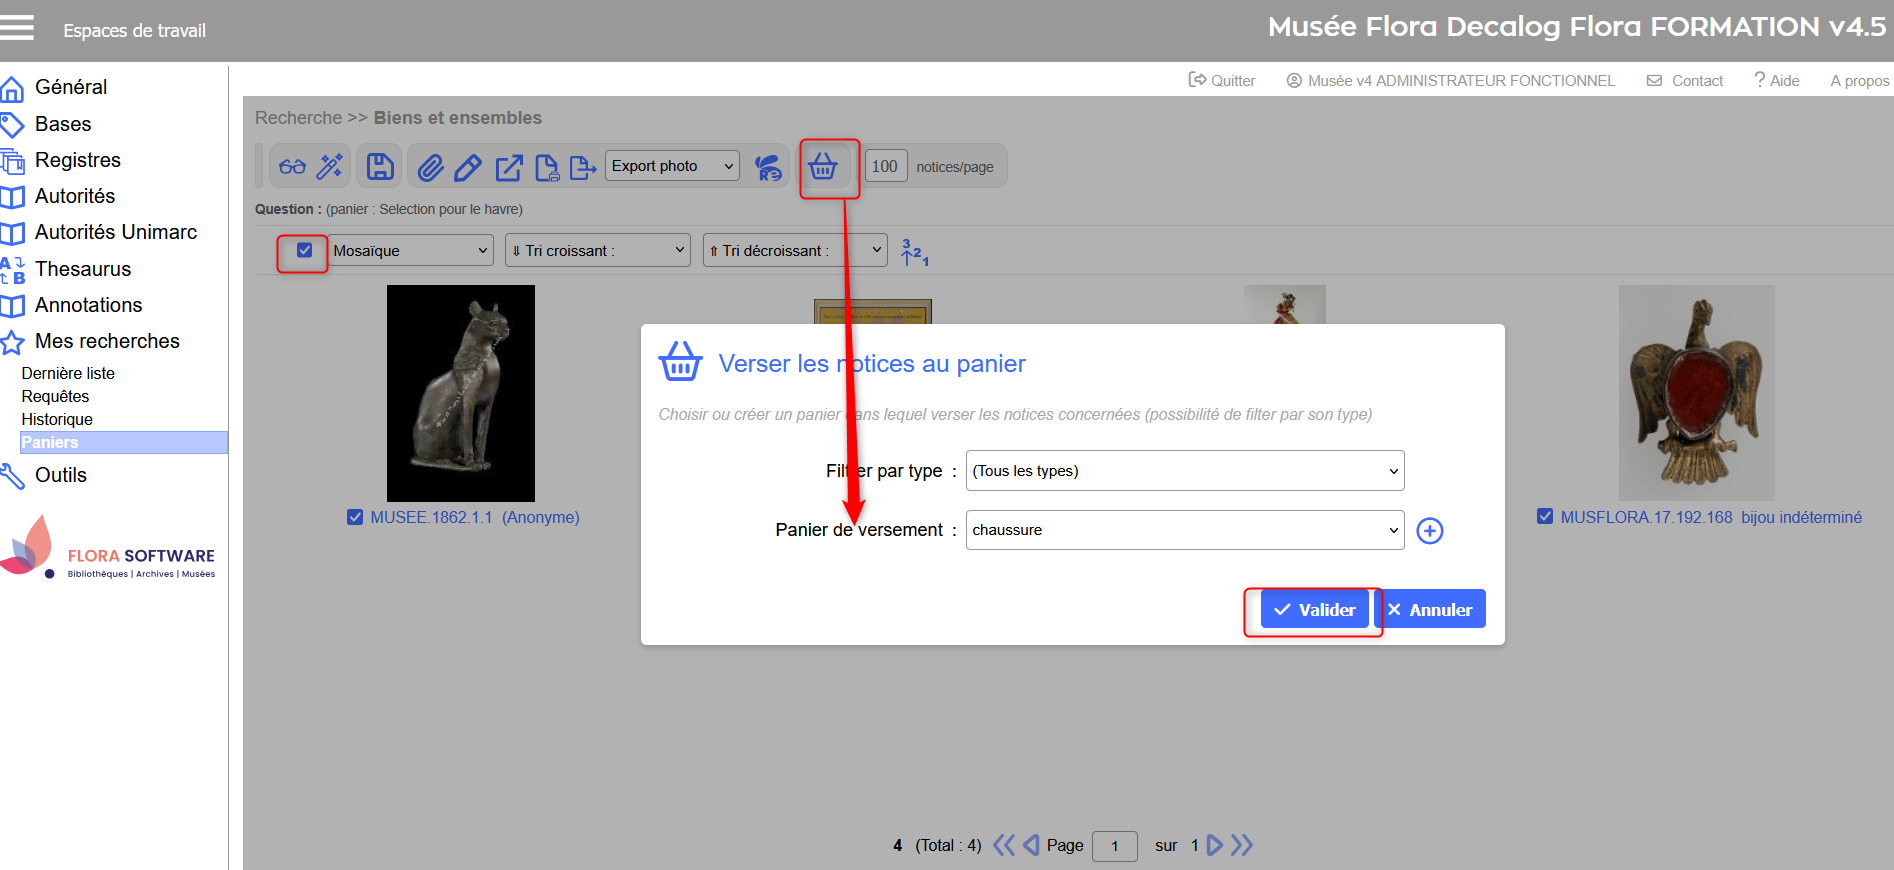Open Paniers in the sidebar

pyautogui.click(x=50, y=442)
